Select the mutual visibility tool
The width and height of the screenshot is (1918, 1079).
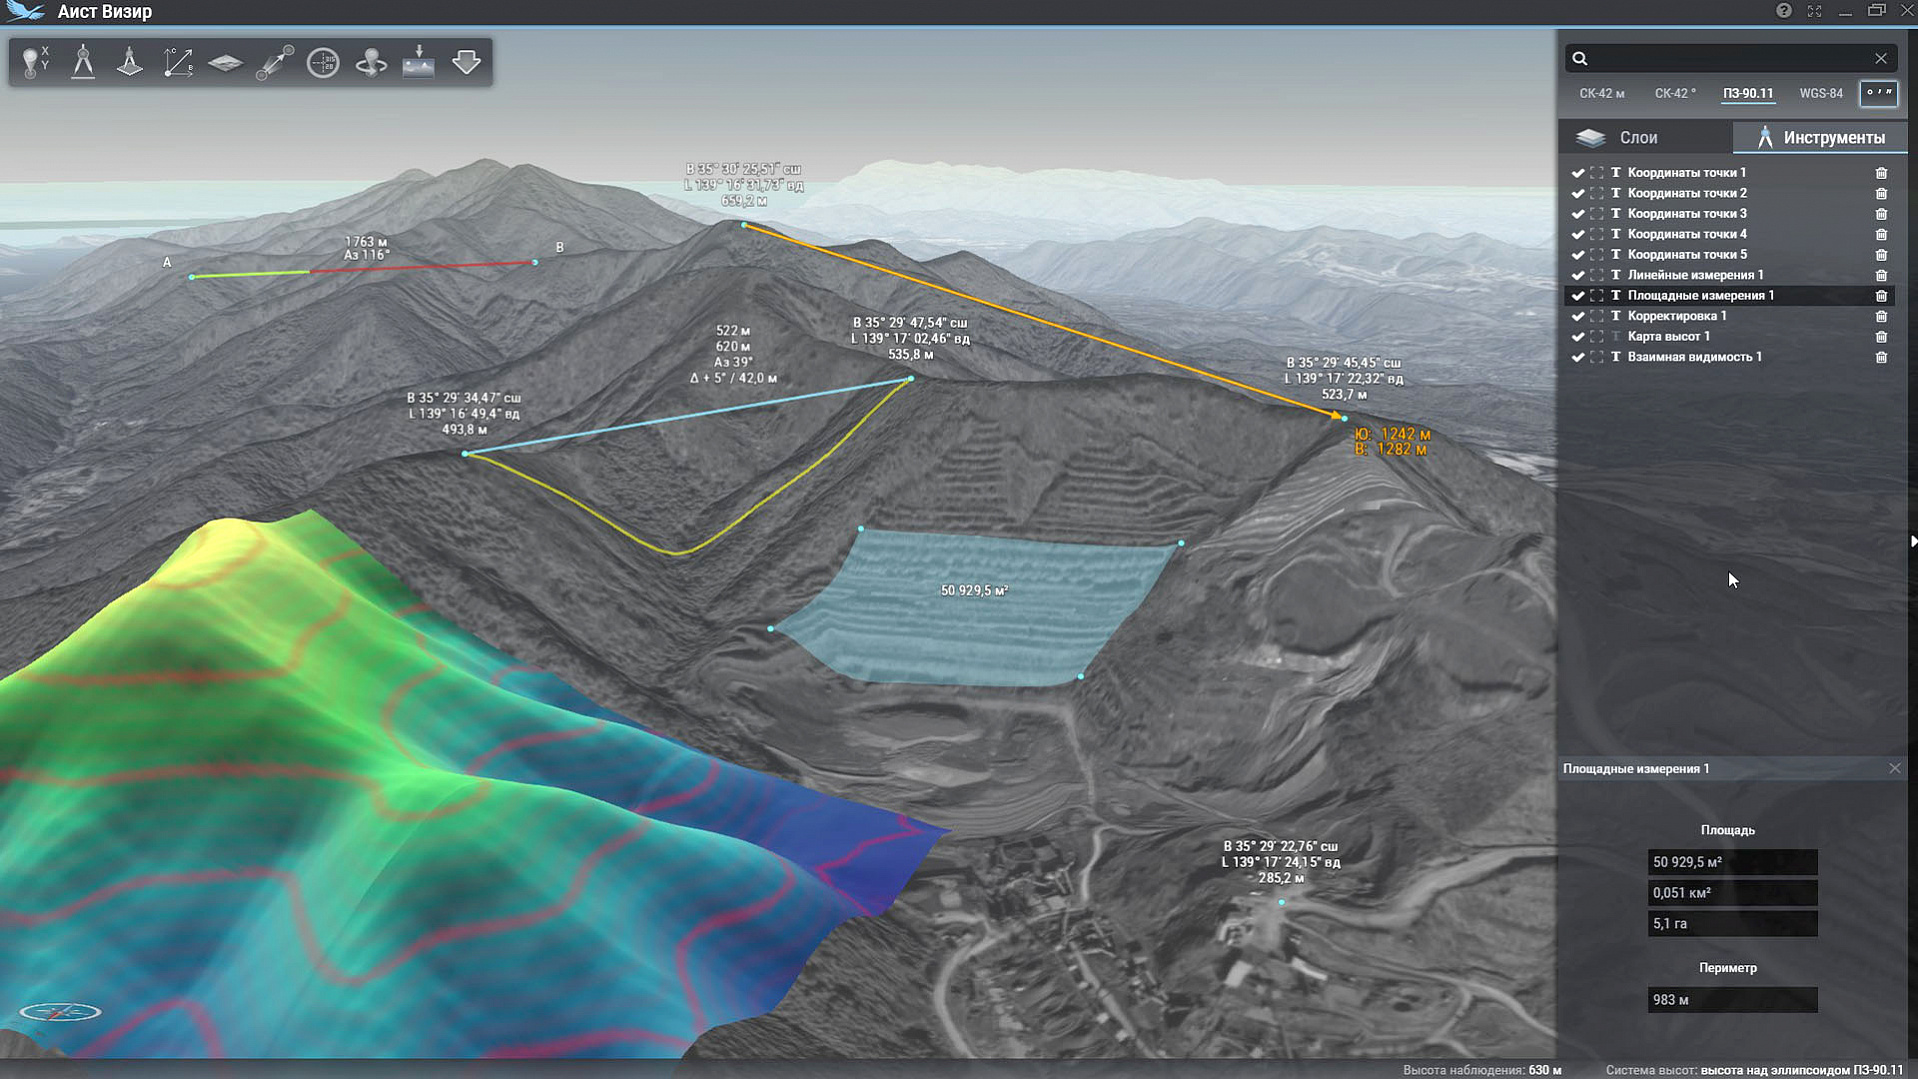tap(275, 62)
